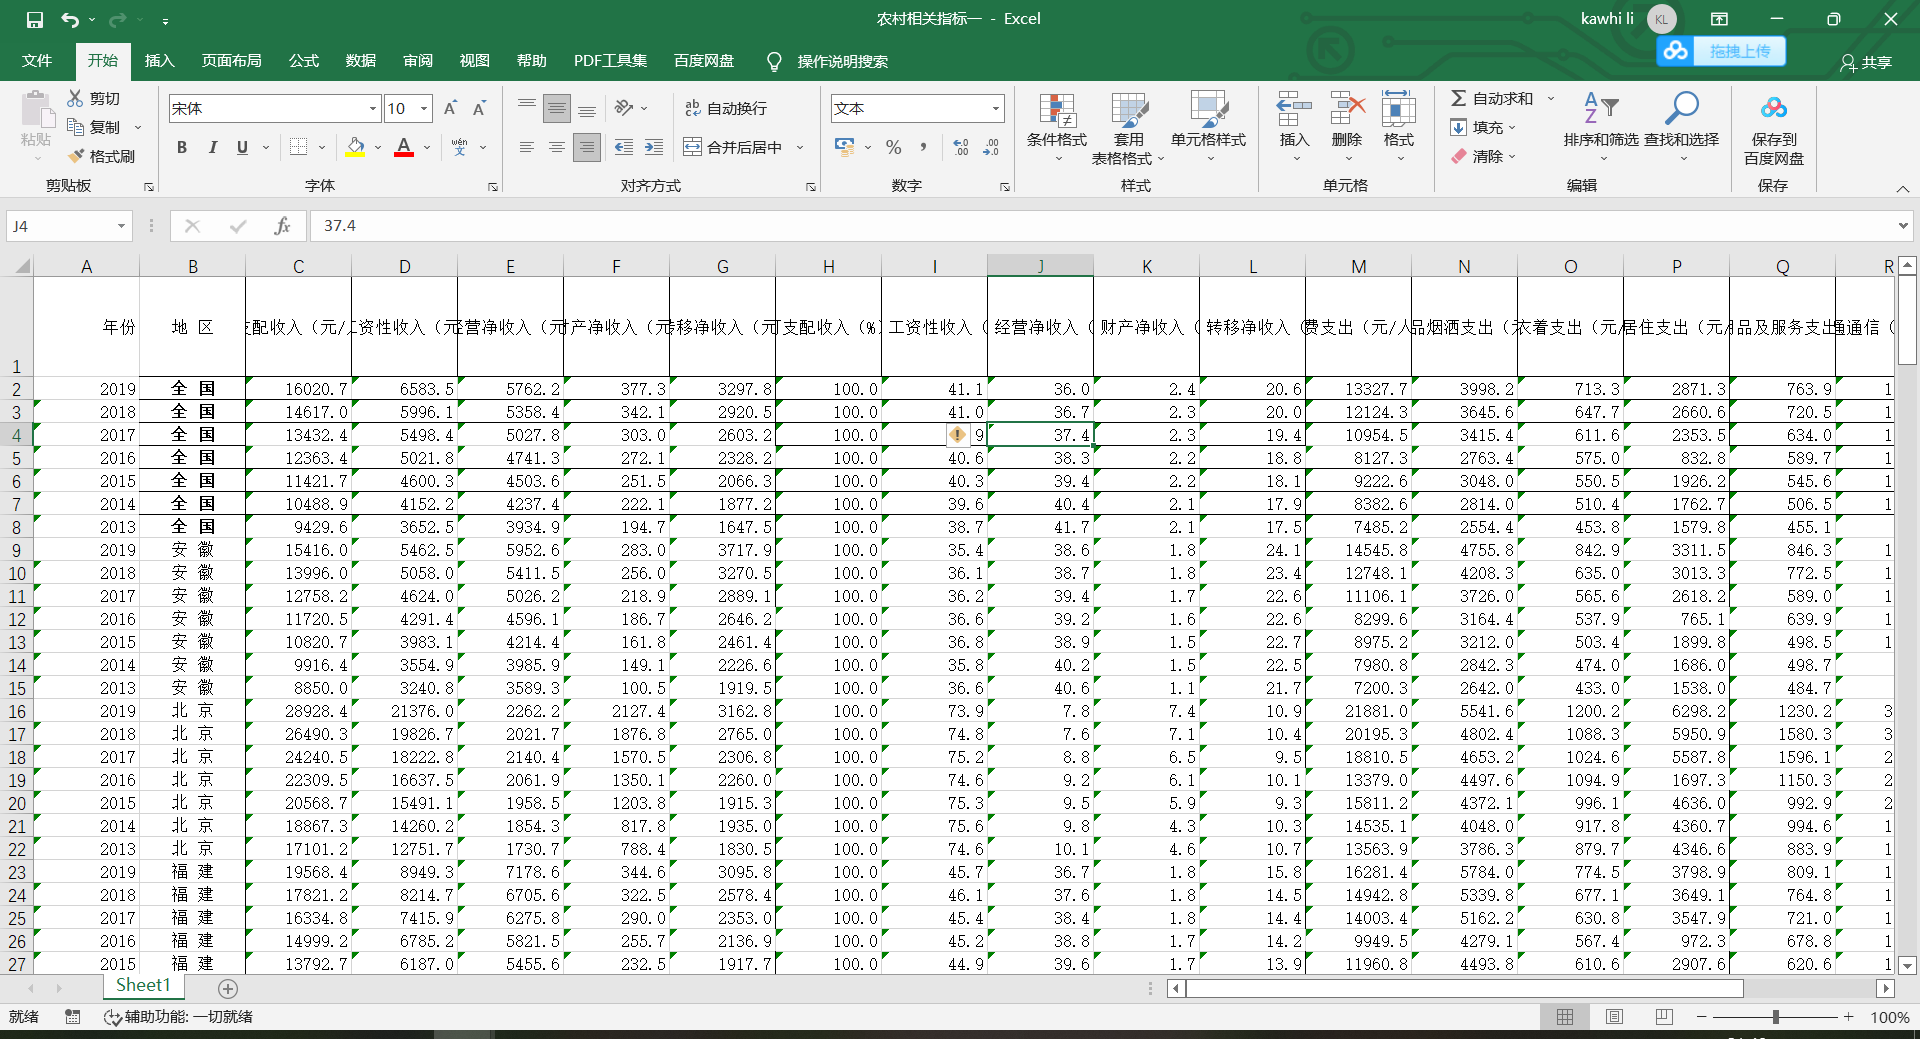
Task: Click the AutoSum (自动求和) button
Action: coord(1492,98)
